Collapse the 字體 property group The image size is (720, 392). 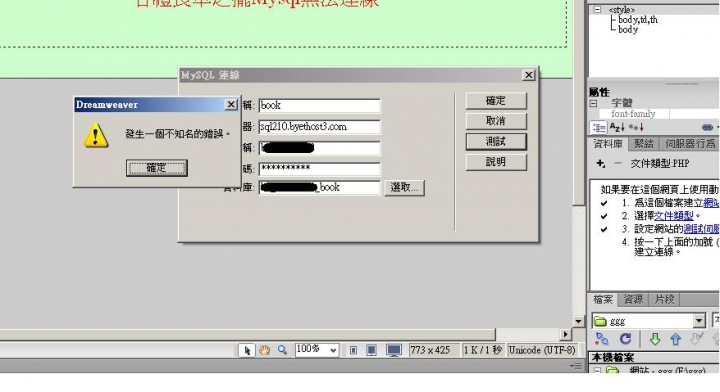click(x=593, y=103)
